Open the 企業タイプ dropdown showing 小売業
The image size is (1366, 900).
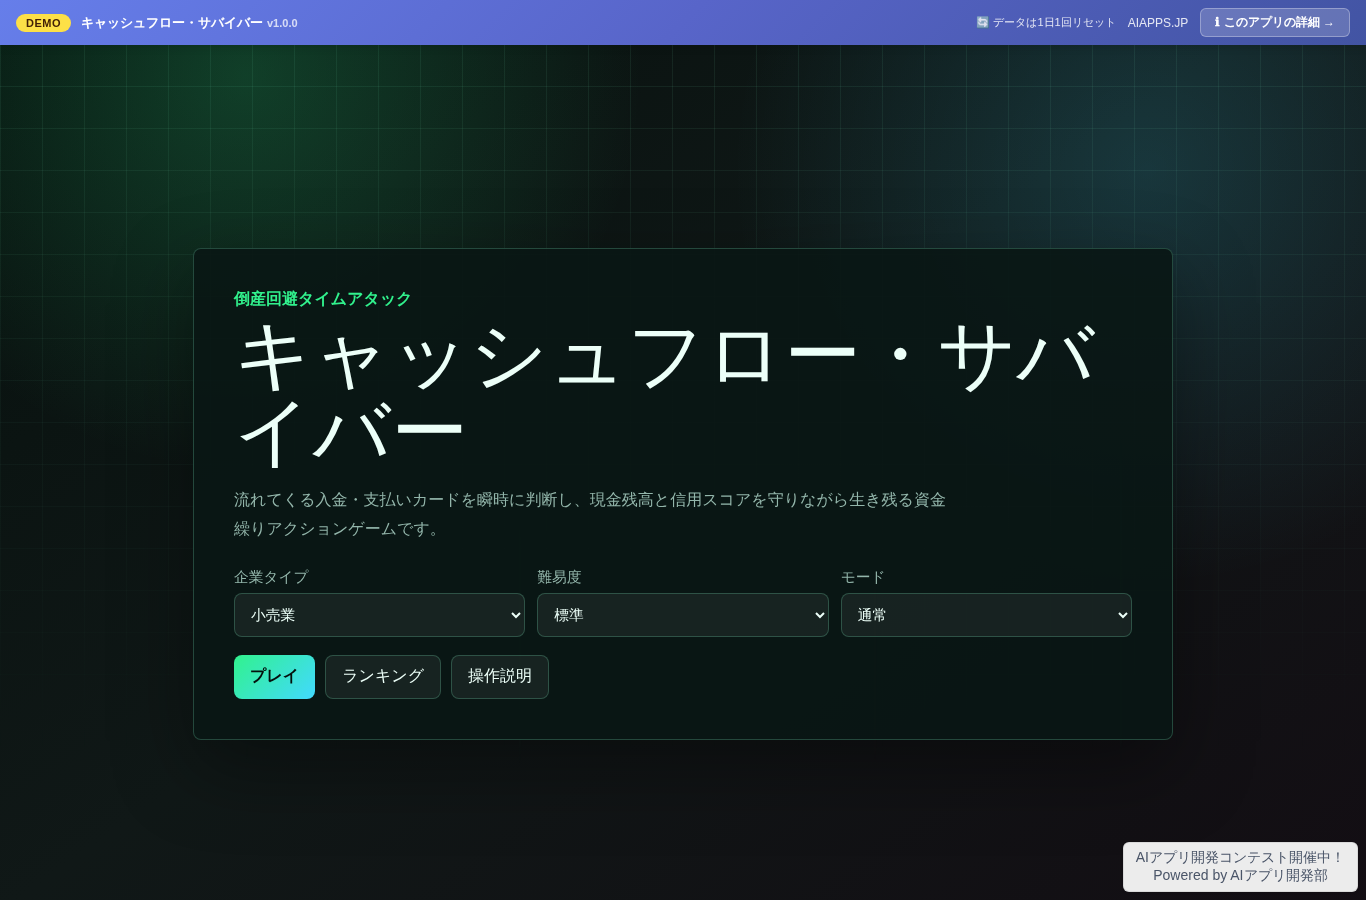click(x=379, y=615)
